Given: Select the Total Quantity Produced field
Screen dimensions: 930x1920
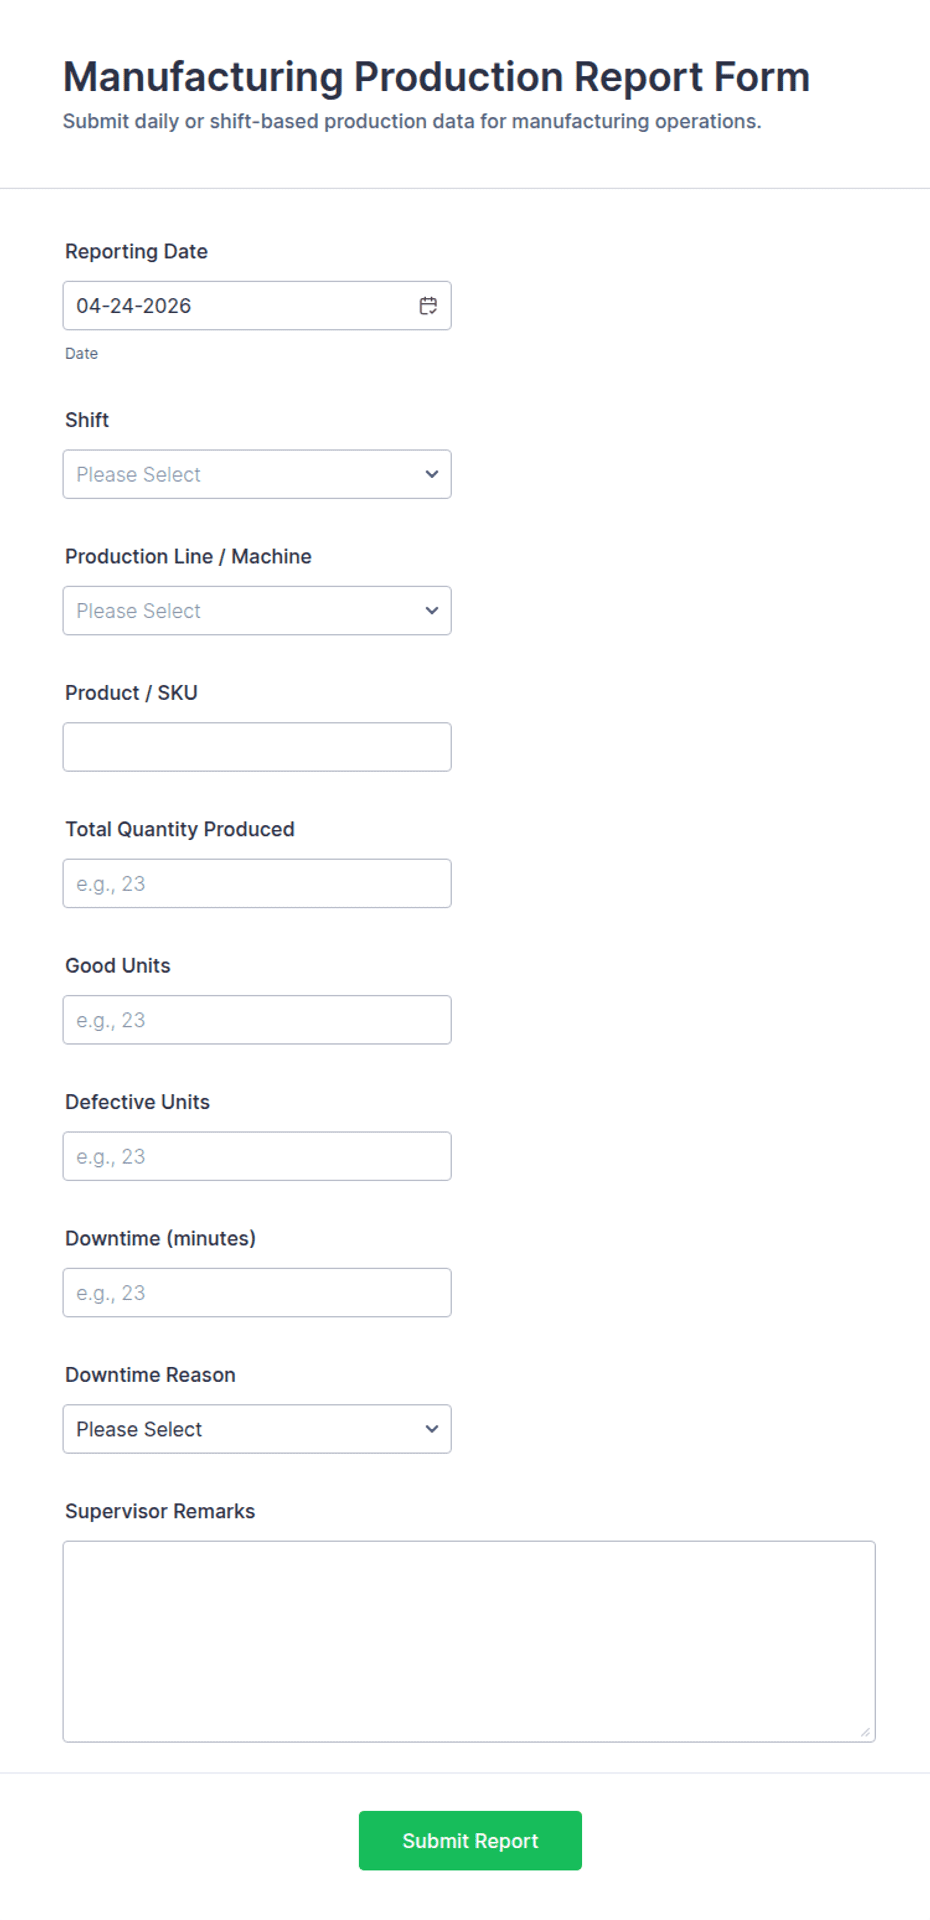Looking at the screenshot, I should coord(256,883).
